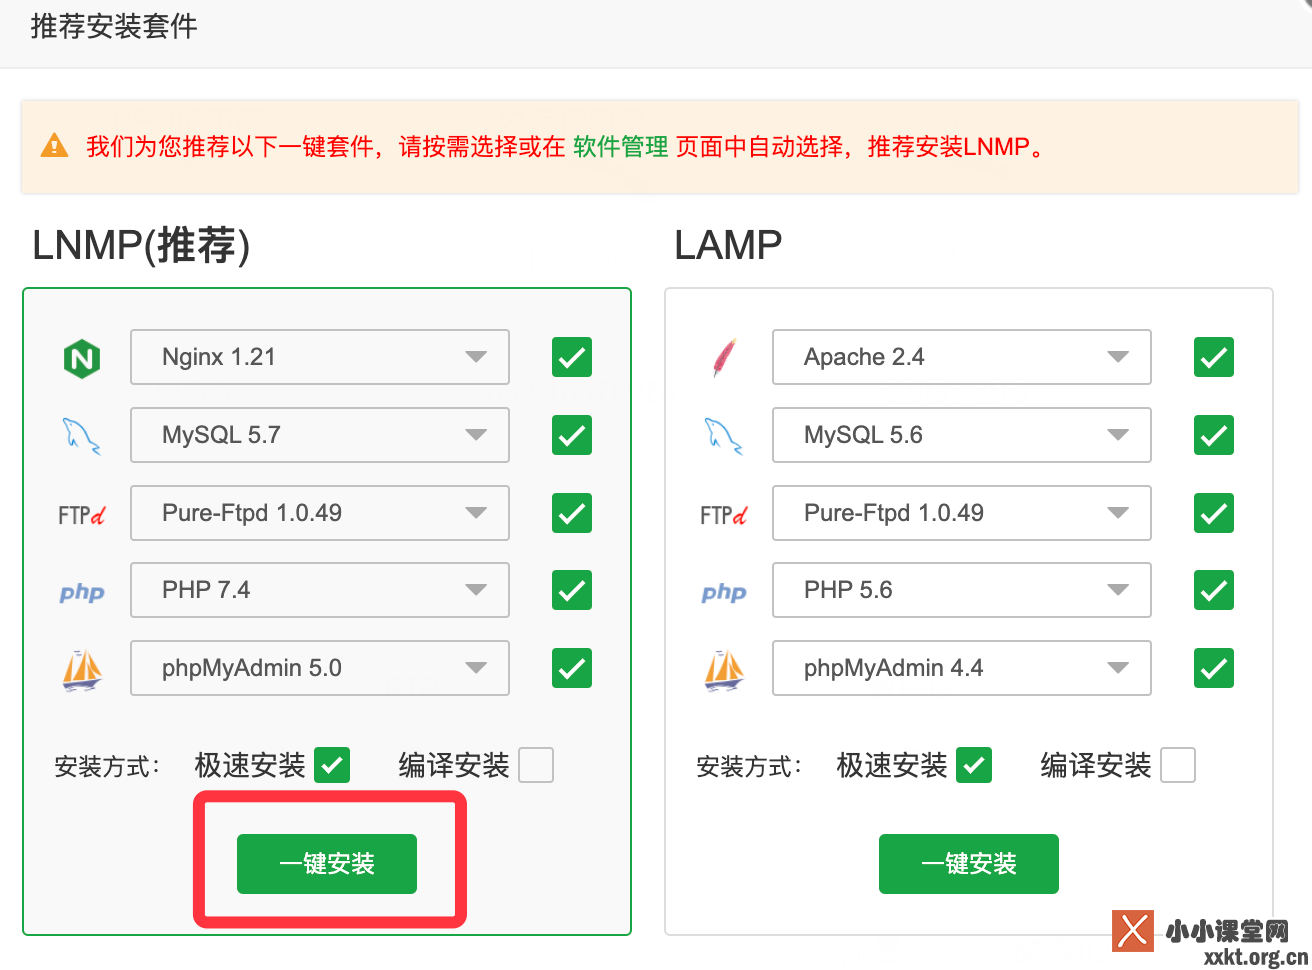Open the MySQL 5.7 version dropdown
Image resolution: width=1312 pixels, height=970 pixels.
(320, 435)
